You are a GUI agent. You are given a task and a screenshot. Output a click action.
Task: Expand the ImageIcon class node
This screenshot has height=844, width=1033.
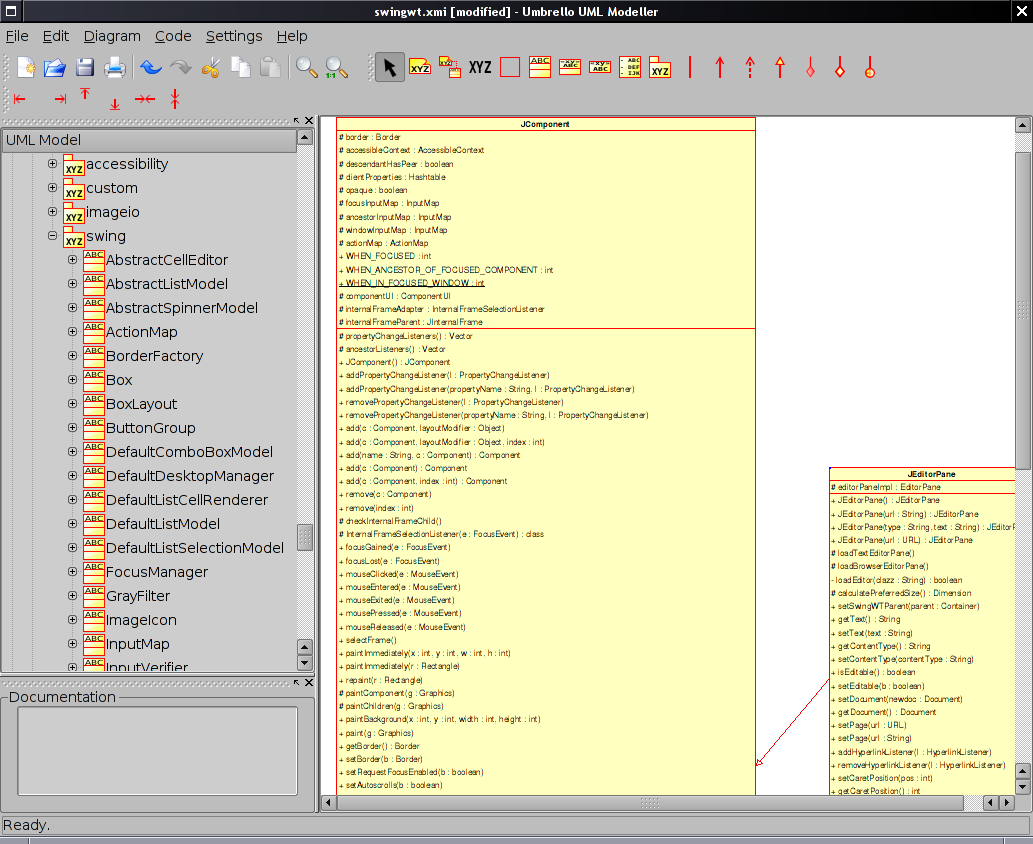(72, 619)
